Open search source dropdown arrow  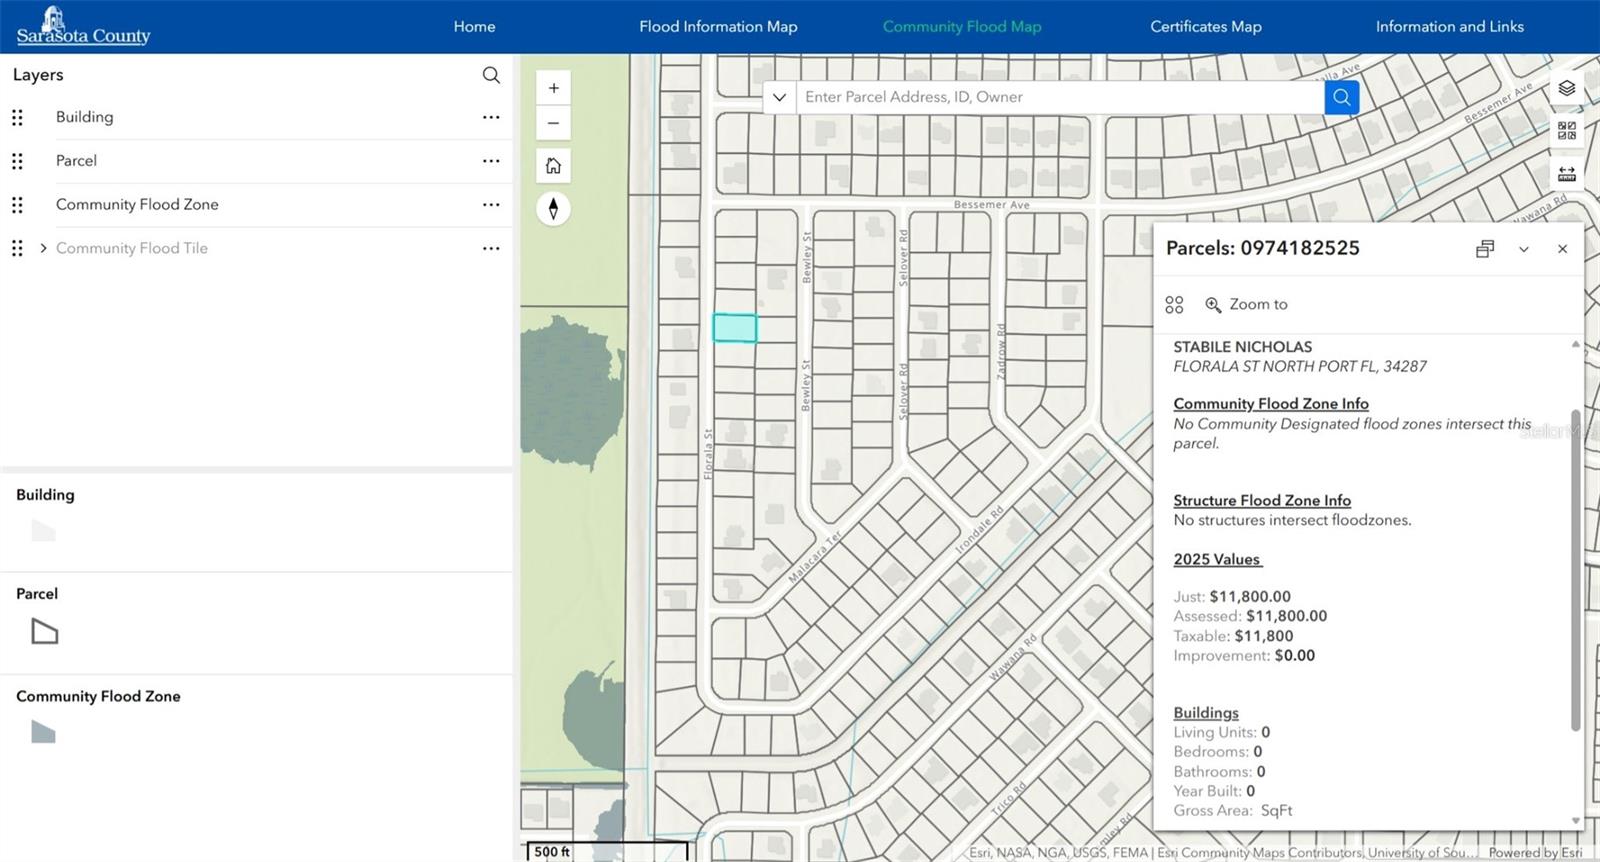pos(779,97)
